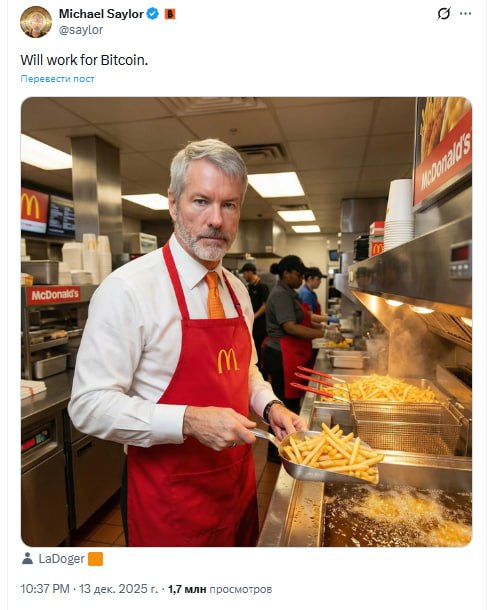Open the @saylor handle link
This screenshot has height=610, width=496.
[81, 30]
